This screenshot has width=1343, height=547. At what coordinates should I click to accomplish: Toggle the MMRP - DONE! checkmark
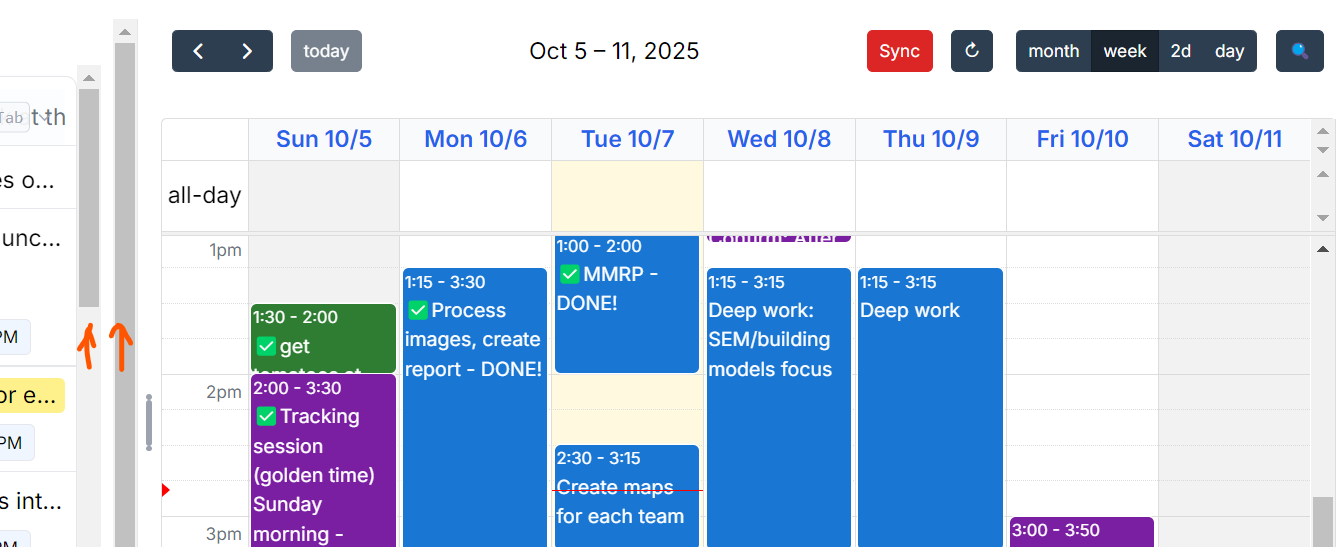(x=570, y=274)
